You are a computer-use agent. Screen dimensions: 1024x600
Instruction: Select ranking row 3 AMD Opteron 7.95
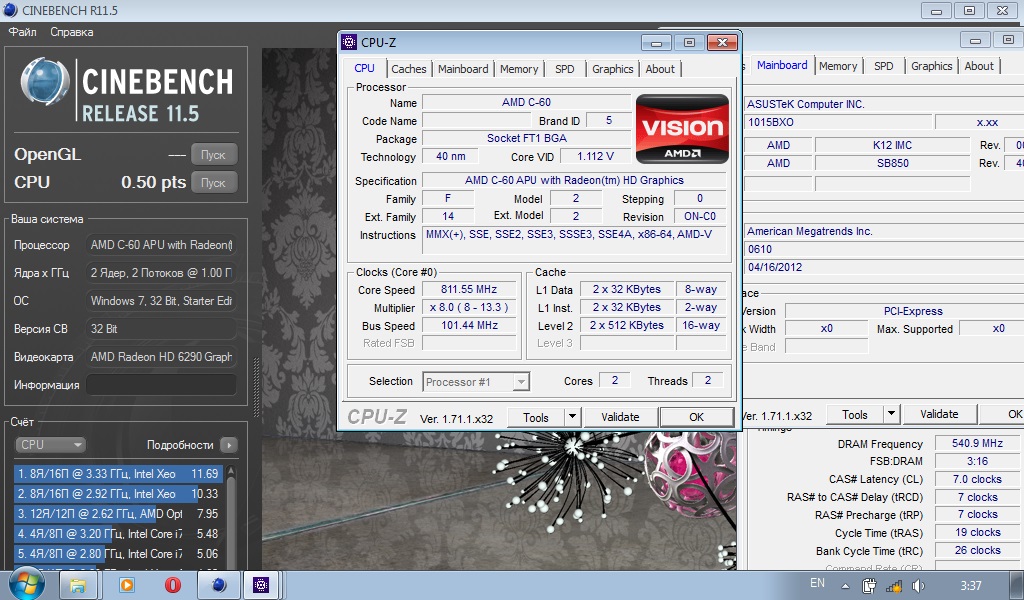[x=118, y=514]
